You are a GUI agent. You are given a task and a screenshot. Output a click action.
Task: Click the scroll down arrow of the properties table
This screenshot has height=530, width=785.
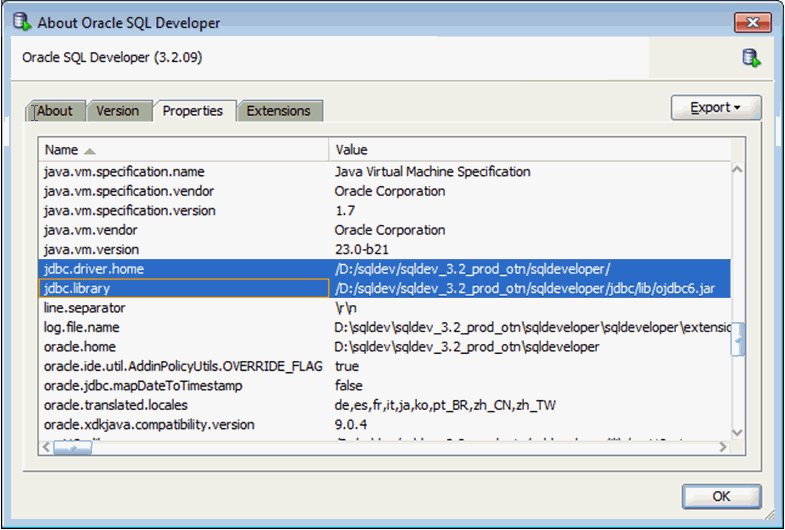(x=737, y=432)
